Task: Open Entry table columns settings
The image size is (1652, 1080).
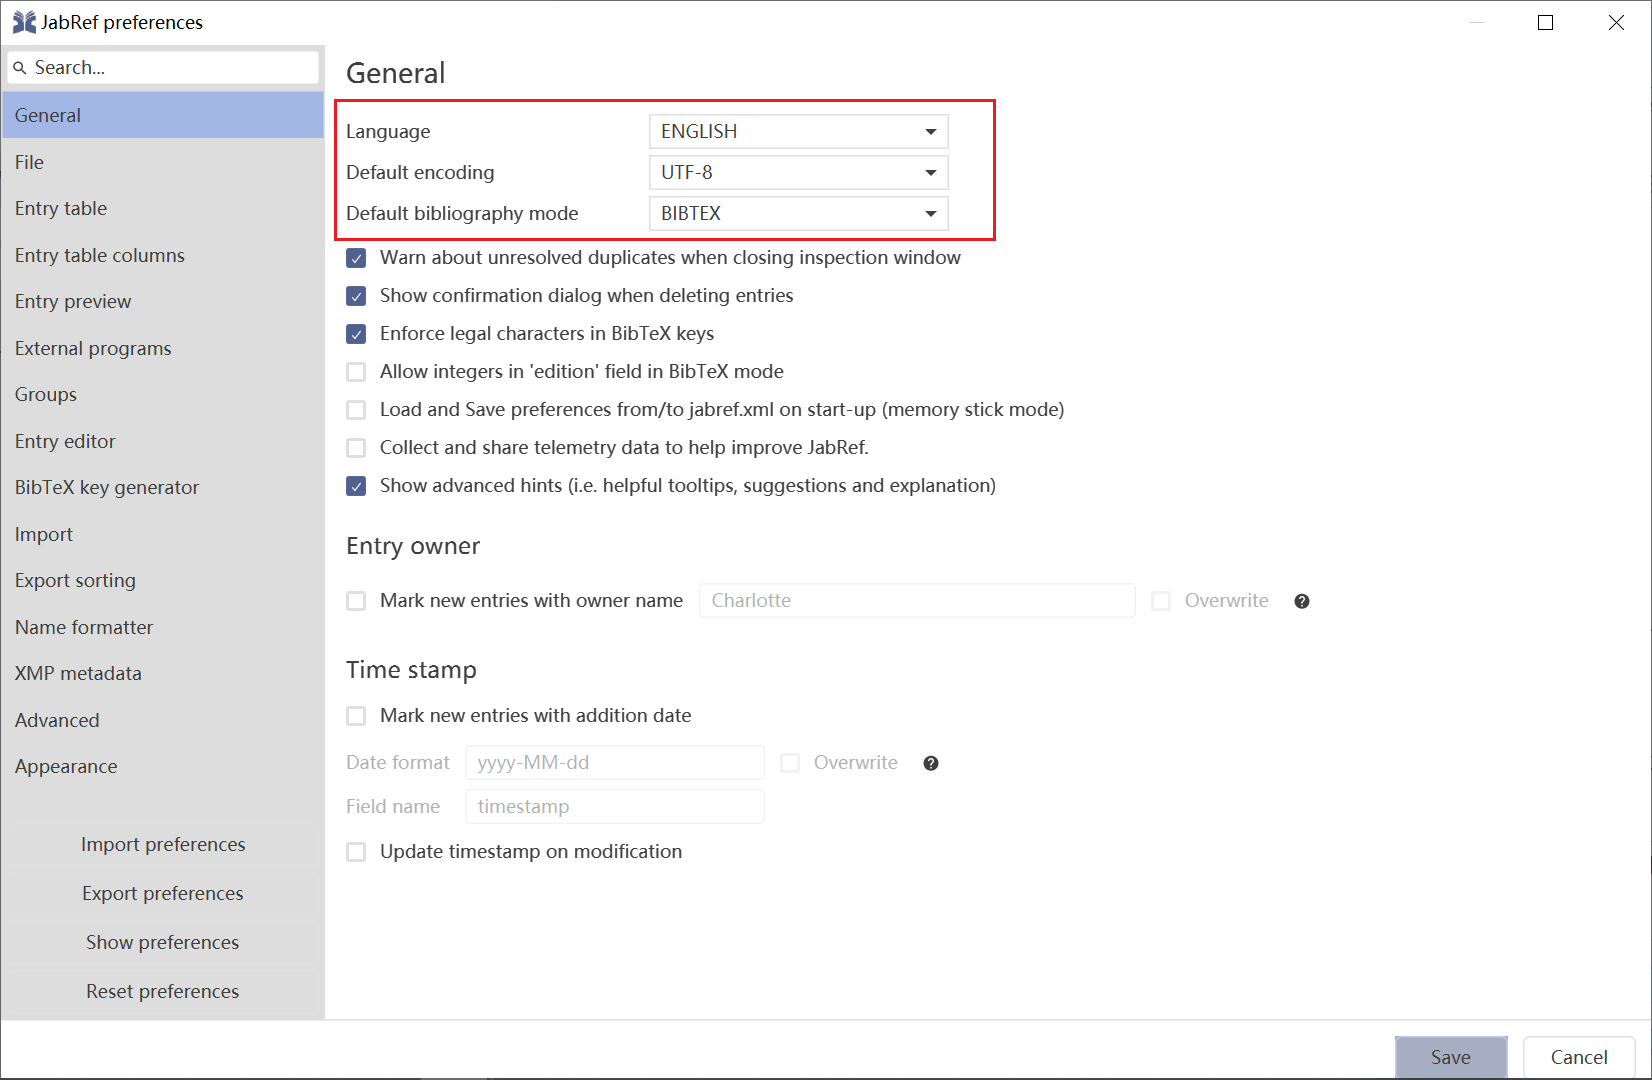Action: tap(162, 255)
